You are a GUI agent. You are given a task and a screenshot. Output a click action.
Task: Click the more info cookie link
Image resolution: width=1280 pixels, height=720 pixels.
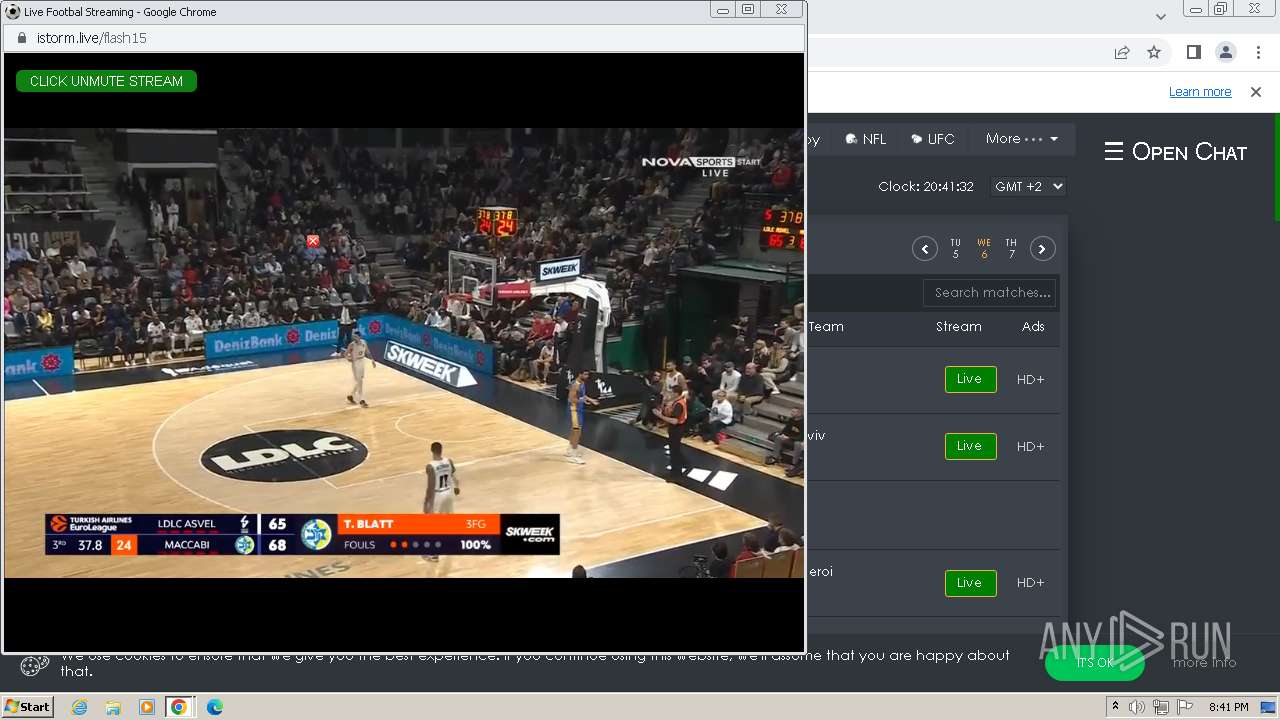1204,662
